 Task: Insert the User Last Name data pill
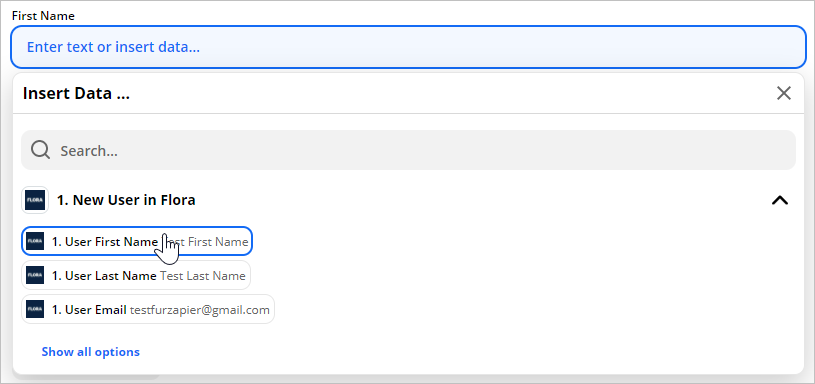click(x=136, y=275)
